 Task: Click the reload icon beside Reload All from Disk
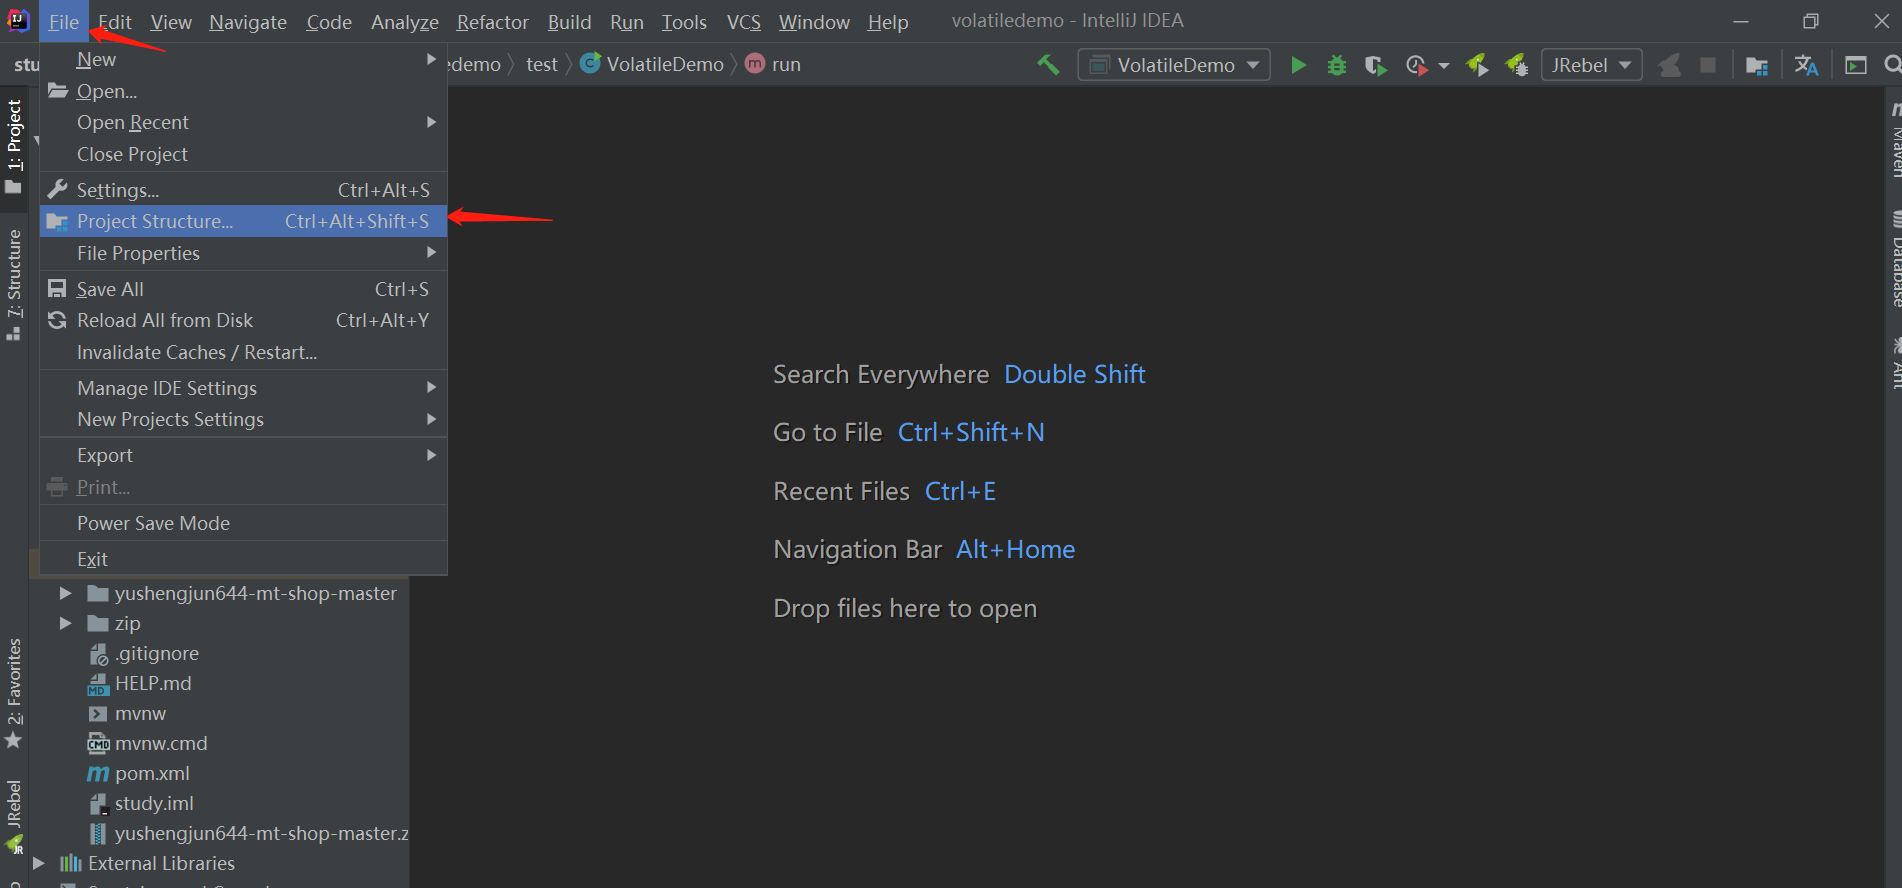pyautogui.click(x=57, y=320)
